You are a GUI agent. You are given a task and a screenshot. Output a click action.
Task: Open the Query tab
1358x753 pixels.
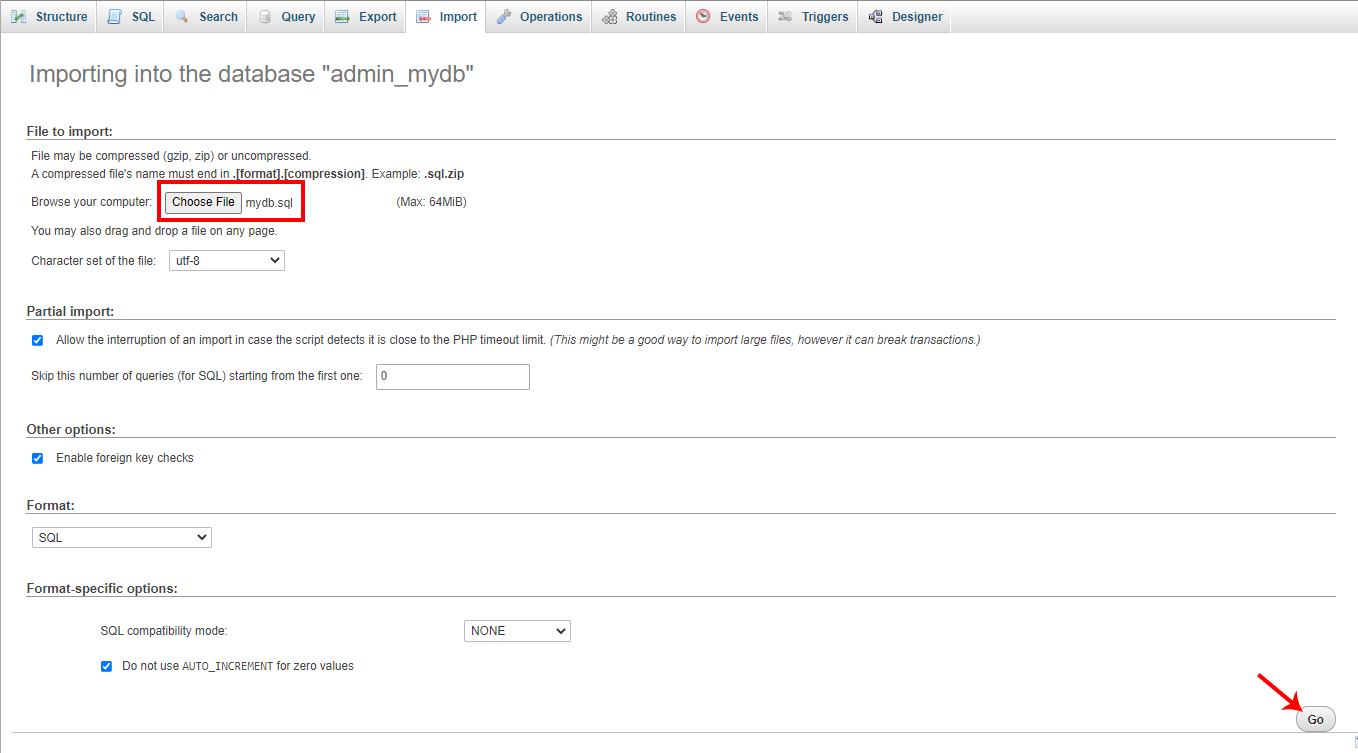click(286, 17)
